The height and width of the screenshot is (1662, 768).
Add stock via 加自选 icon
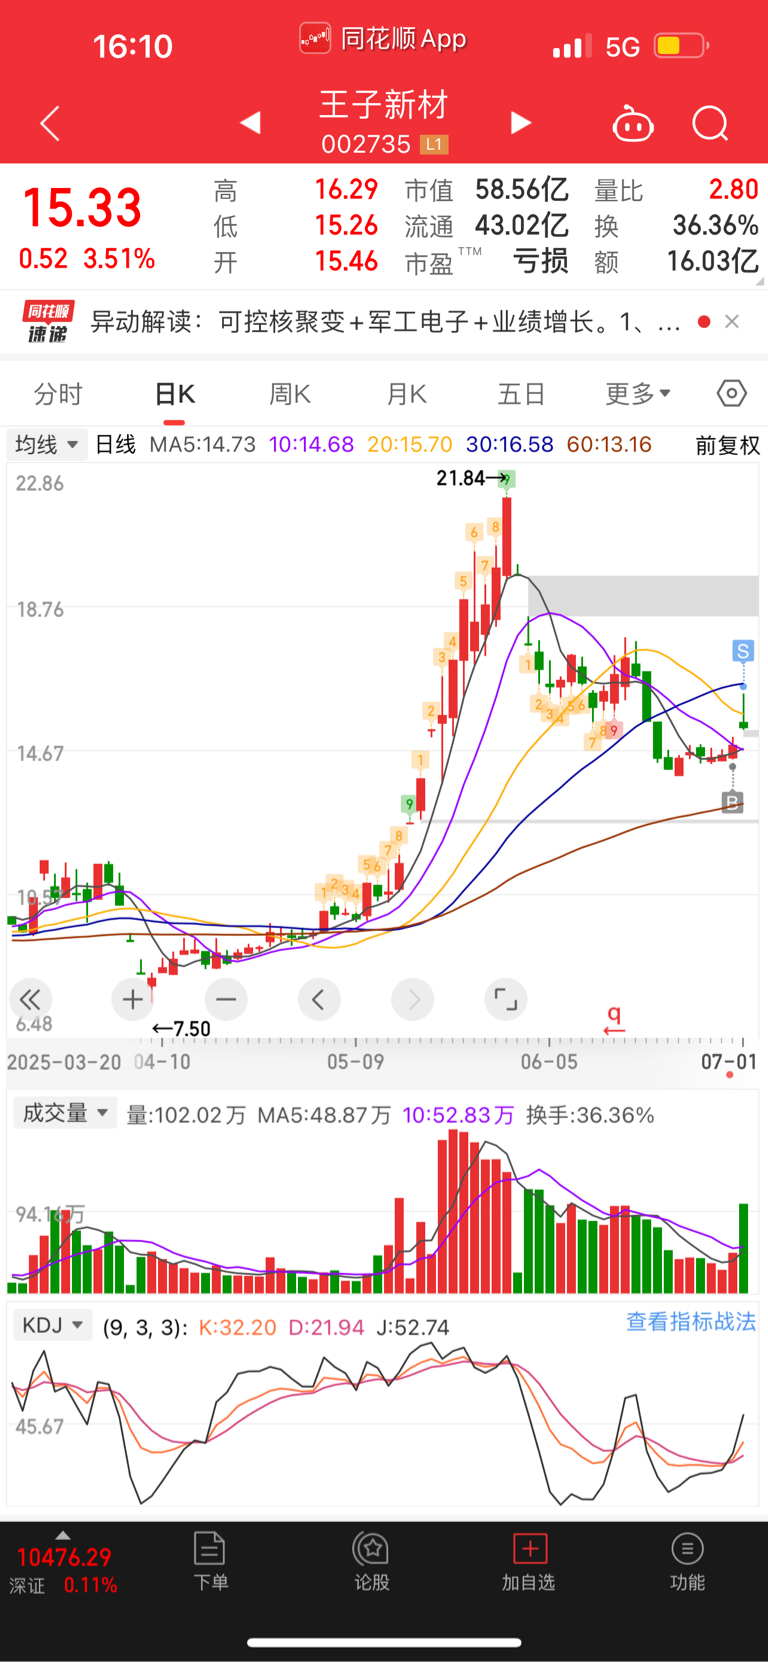click(529, 1561)
